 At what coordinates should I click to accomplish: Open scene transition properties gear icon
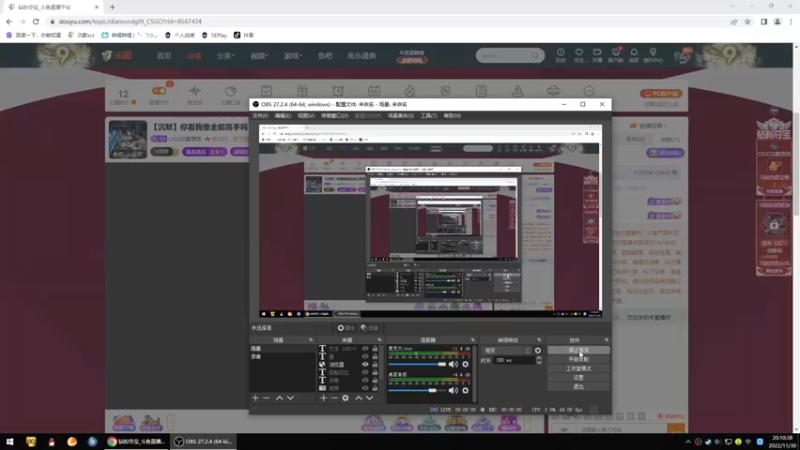pos(538,351)
